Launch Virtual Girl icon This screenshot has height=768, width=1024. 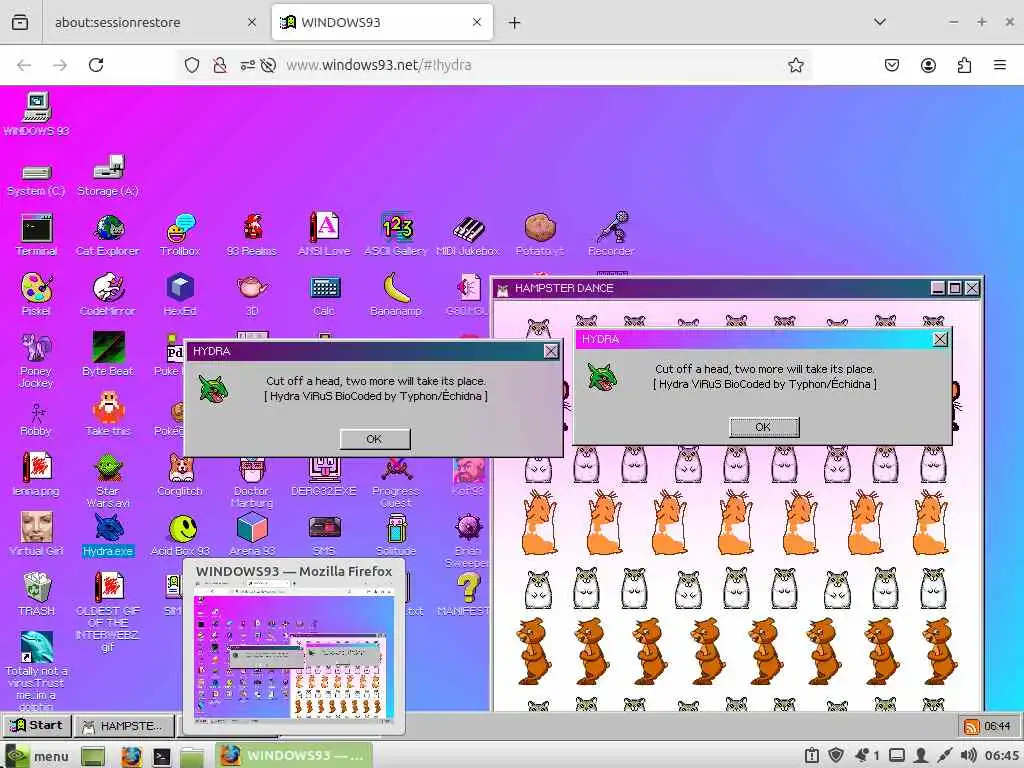pyautogui.click(x=37, y=535)
